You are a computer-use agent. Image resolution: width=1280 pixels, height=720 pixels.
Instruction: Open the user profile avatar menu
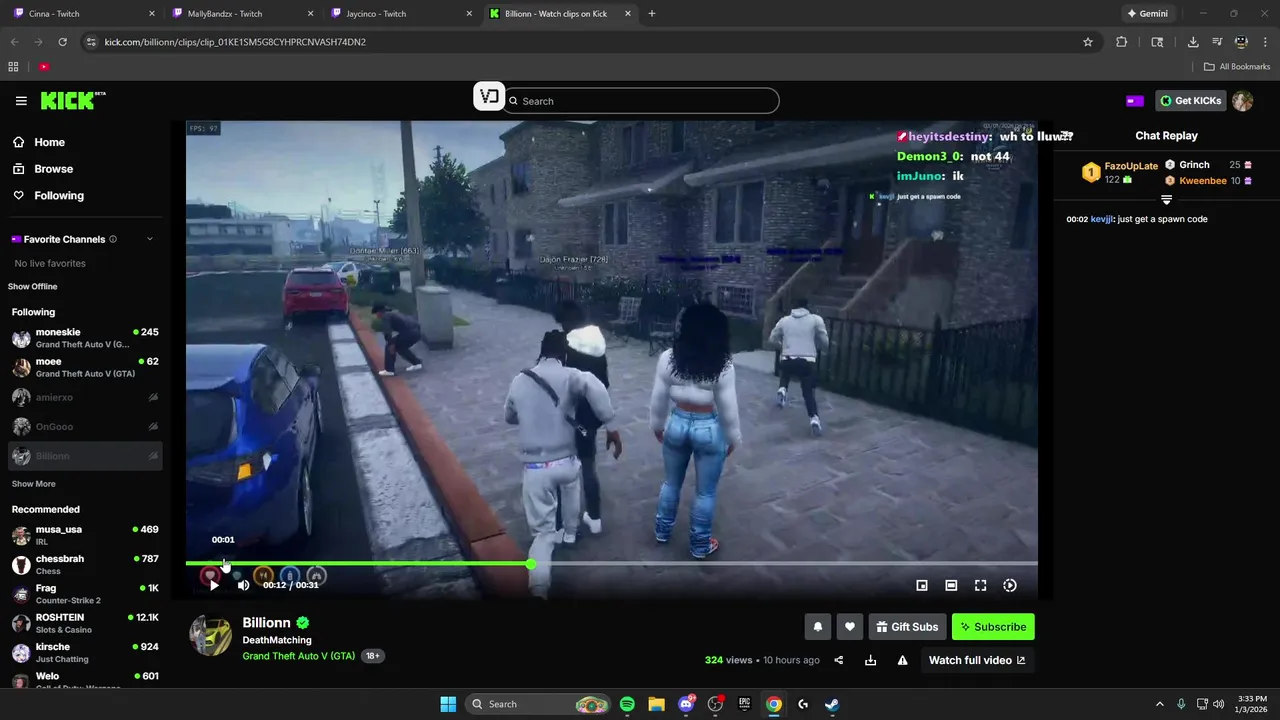coord(1243,101)
